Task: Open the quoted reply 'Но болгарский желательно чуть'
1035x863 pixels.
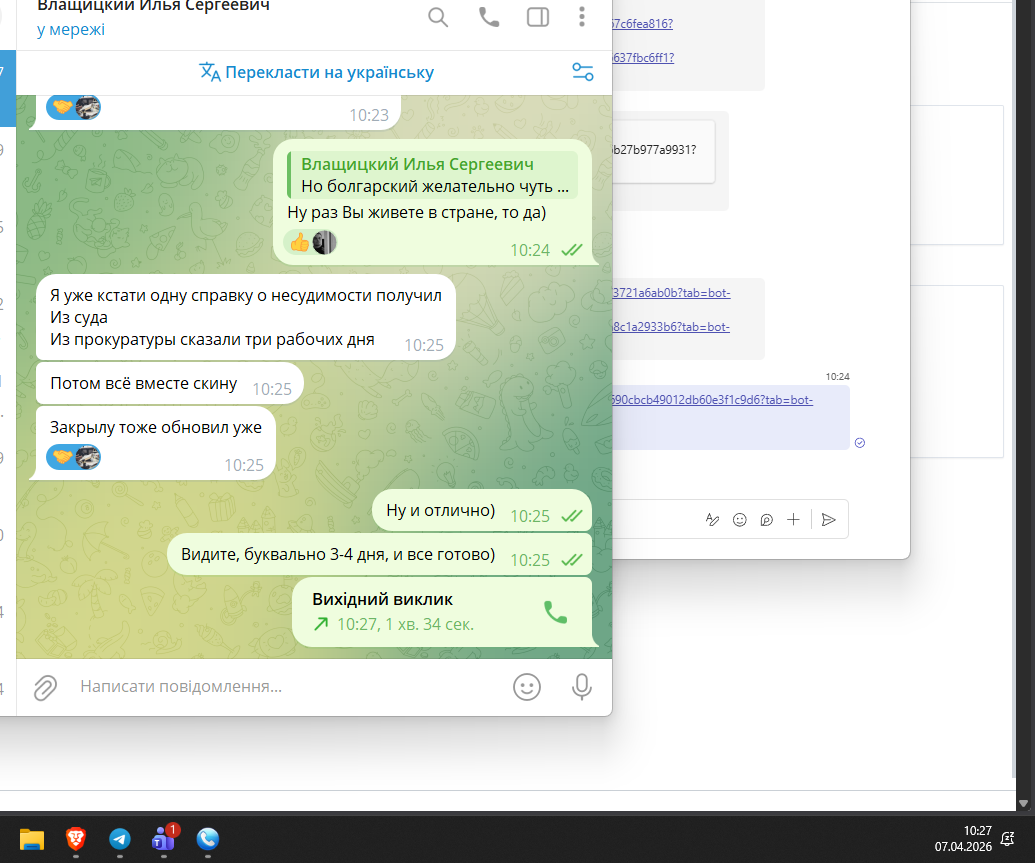Action: pos(433,175)
